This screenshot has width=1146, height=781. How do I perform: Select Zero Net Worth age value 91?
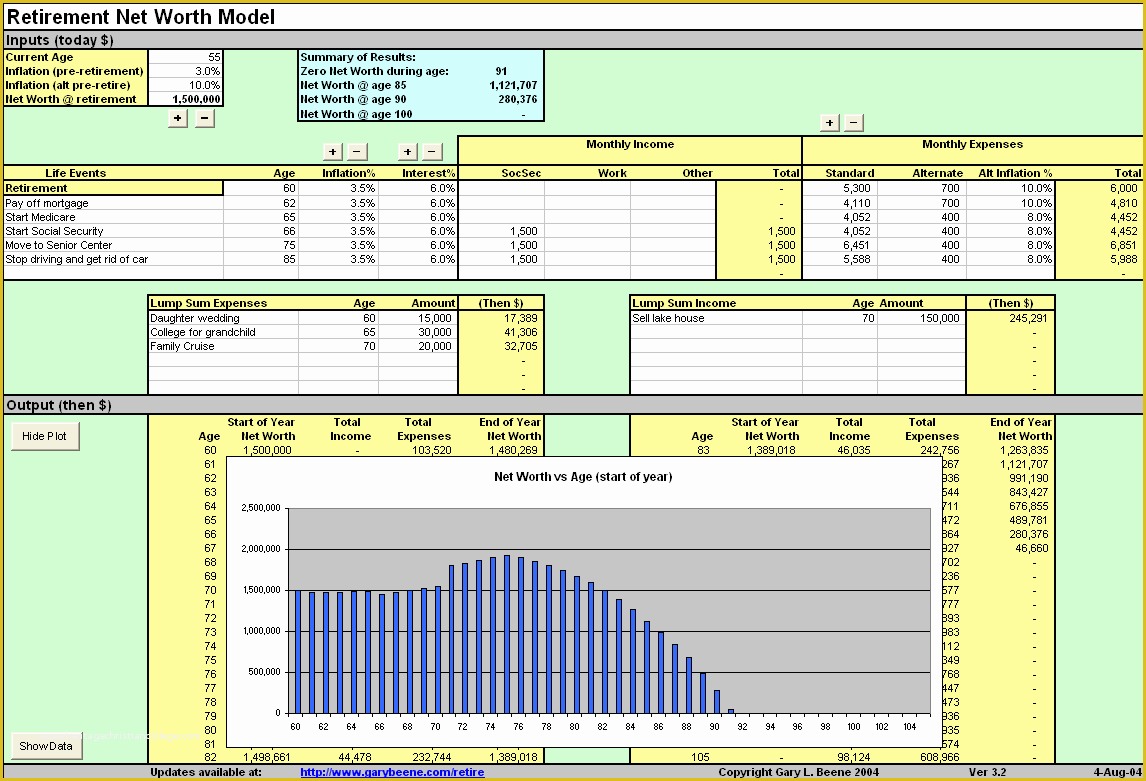click(x=501, y=71)
